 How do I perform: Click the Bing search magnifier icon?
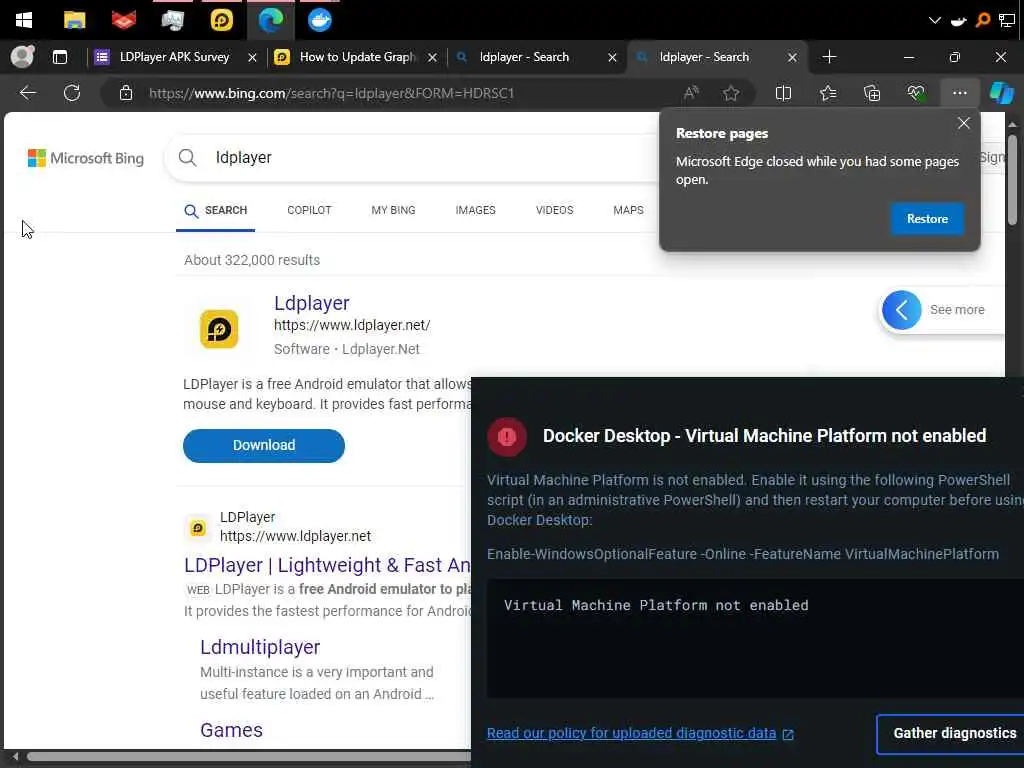point(187,157)
